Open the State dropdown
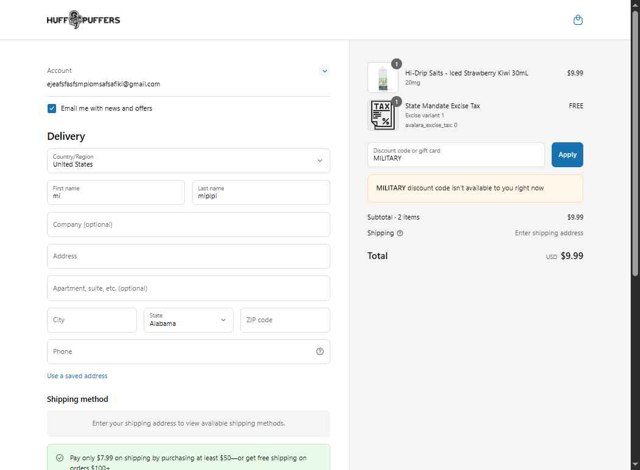This screenshot has height=470, width=640. pos(189,320)
